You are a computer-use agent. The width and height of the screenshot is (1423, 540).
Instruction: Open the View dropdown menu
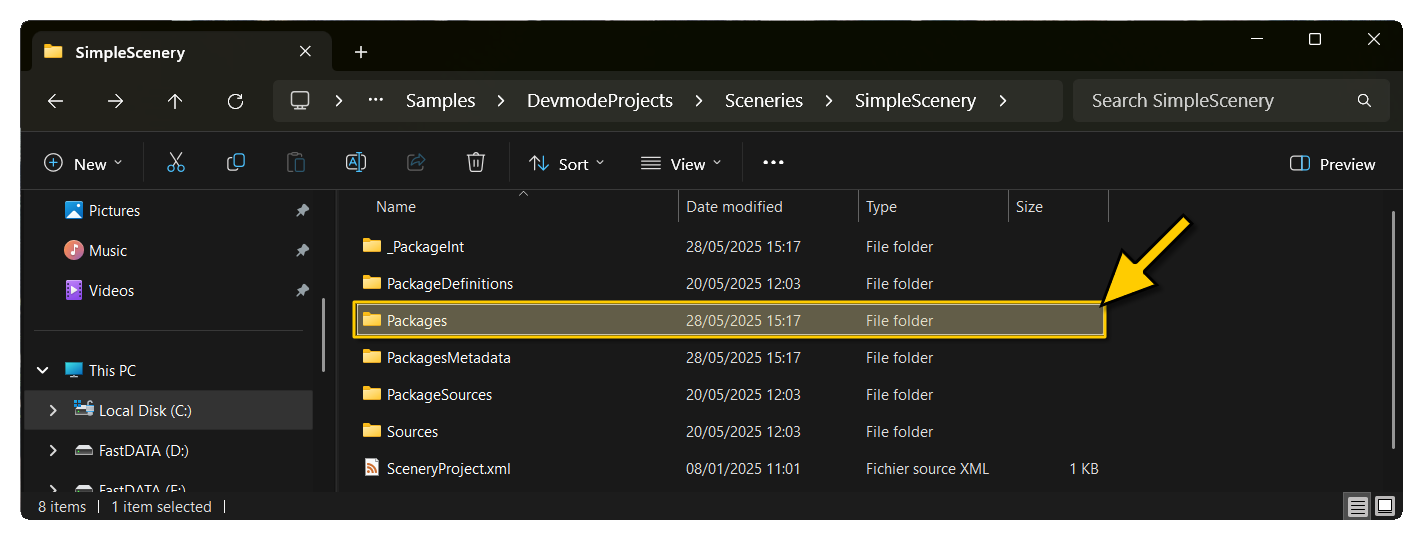click(x=680, y=164)
